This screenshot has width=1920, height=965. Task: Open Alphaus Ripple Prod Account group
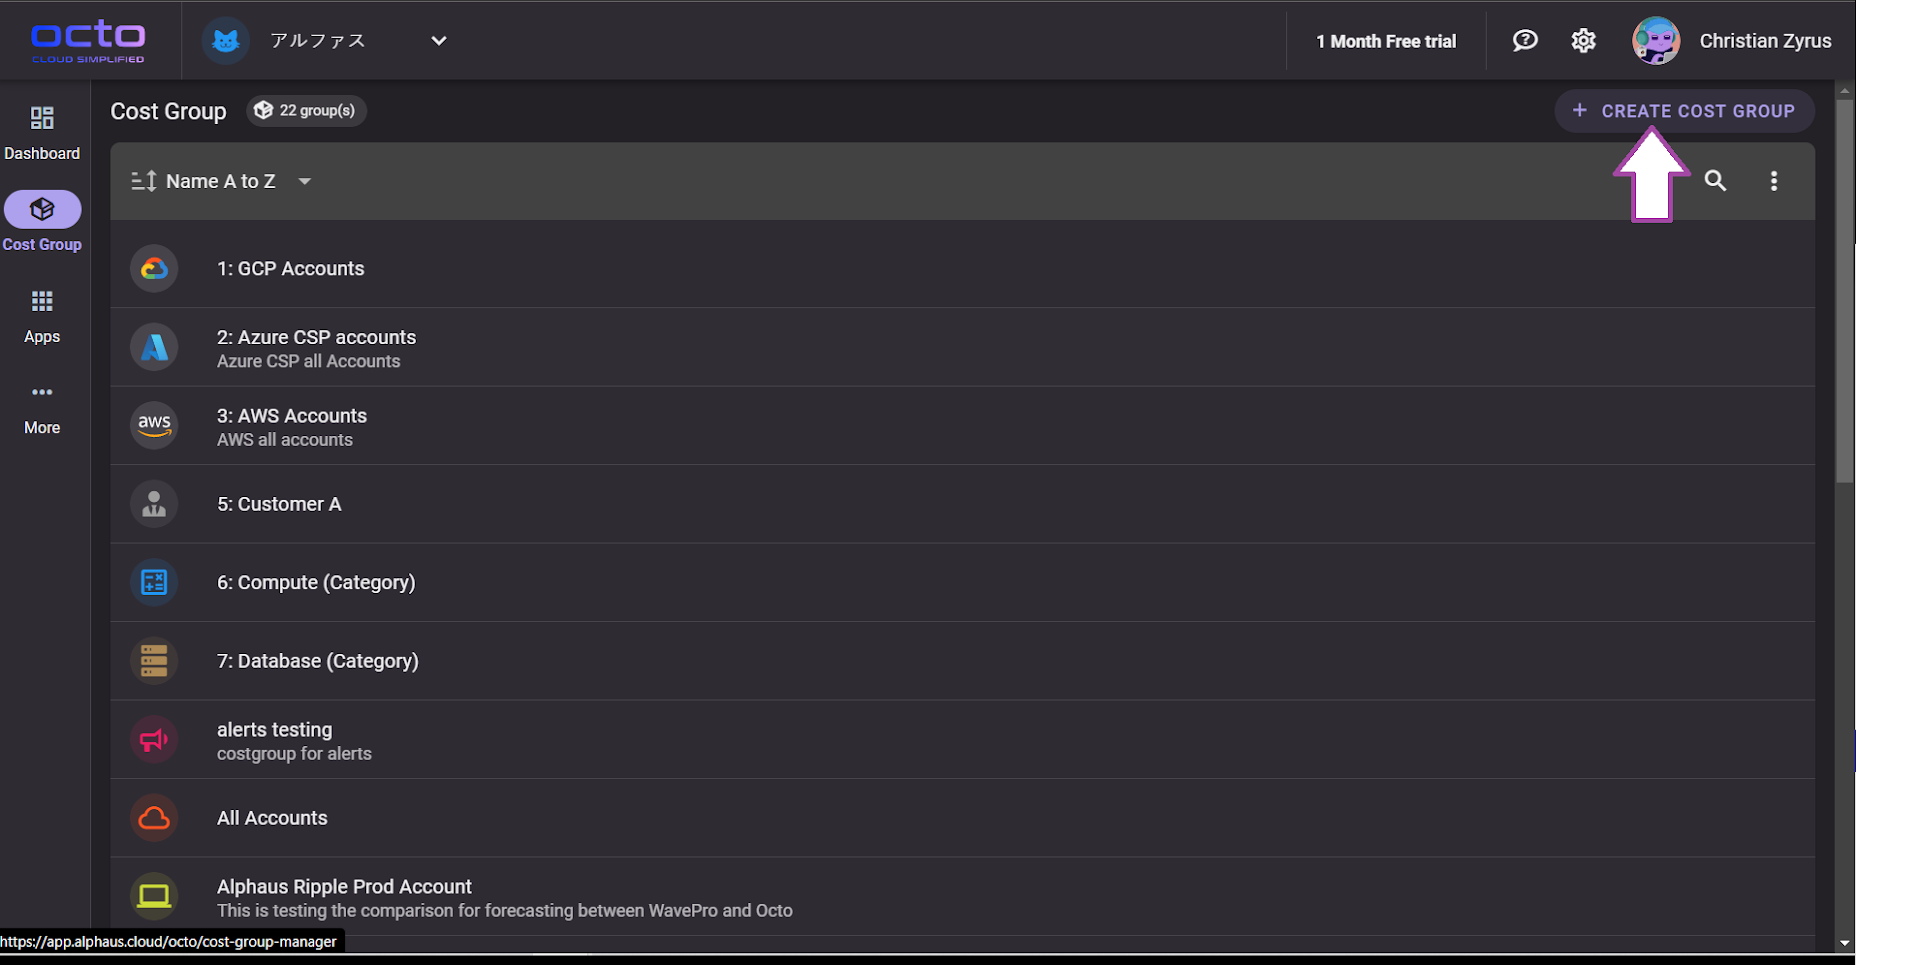click(x=962, y=897)
